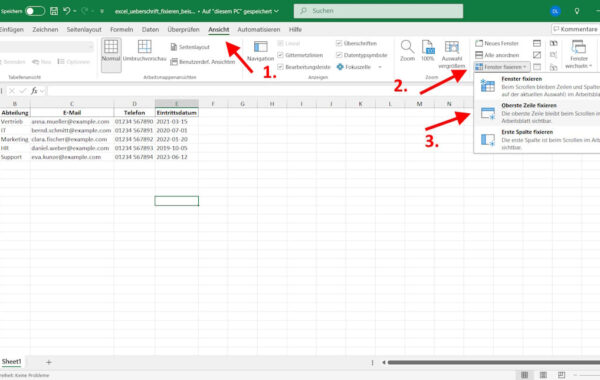This screenshot has width=600, height=380.
Task: Reset zoom to 100%
Action: [x=427, y=51]
